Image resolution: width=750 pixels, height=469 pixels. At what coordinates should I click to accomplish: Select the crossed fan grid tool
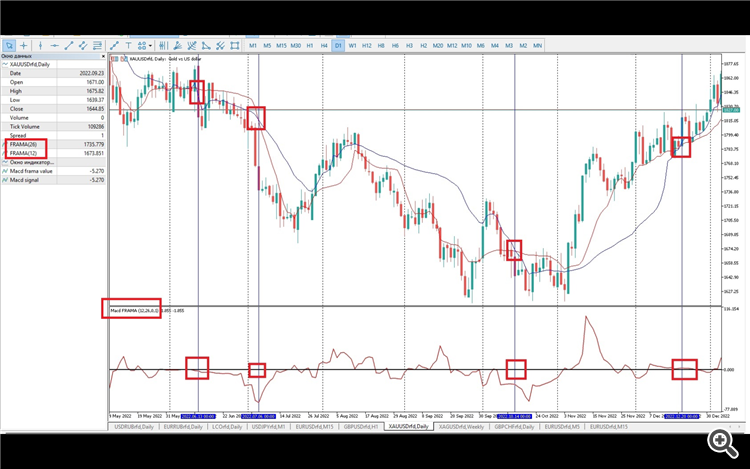tap(192, 45)
